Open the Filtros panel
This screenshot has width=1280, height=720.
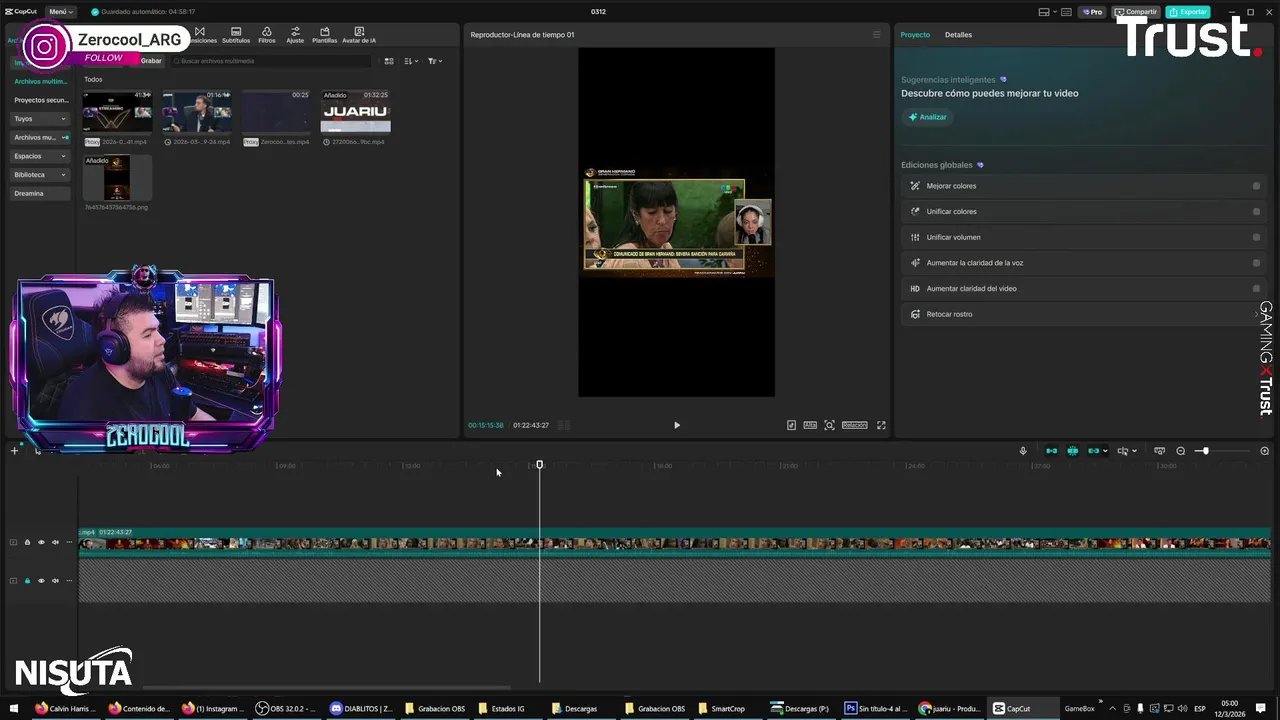267,35
